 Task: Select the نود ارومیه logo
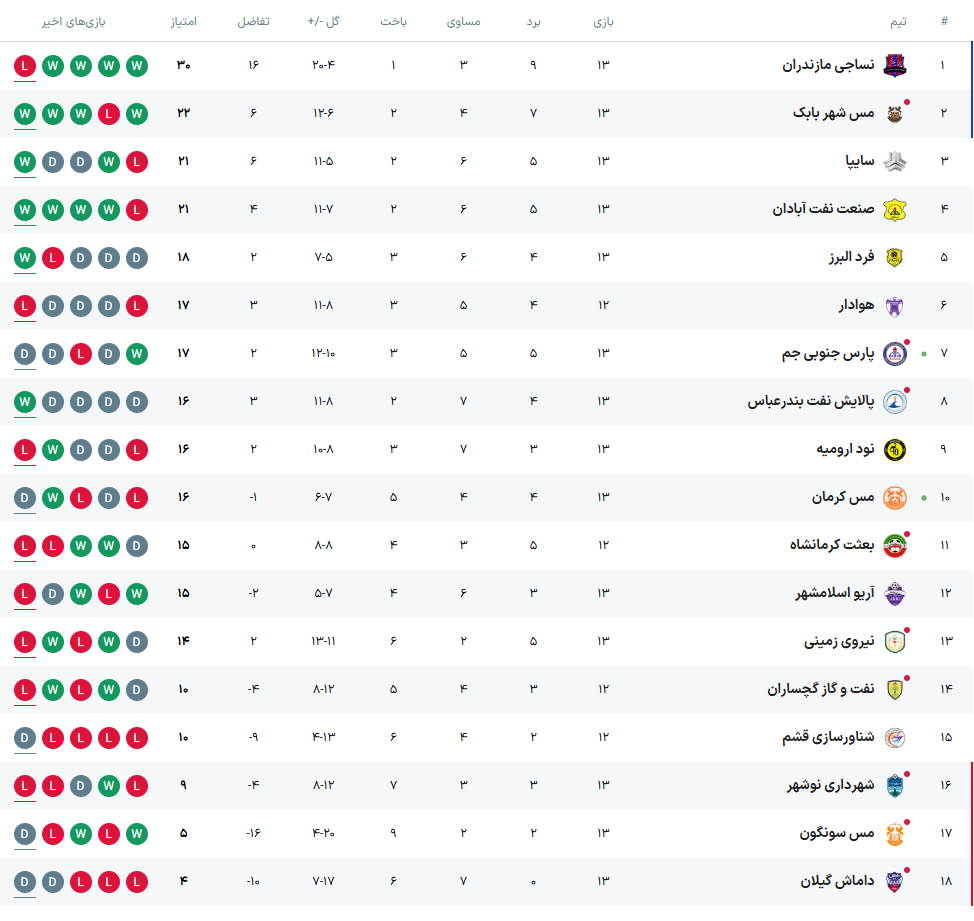click(895, 449)
